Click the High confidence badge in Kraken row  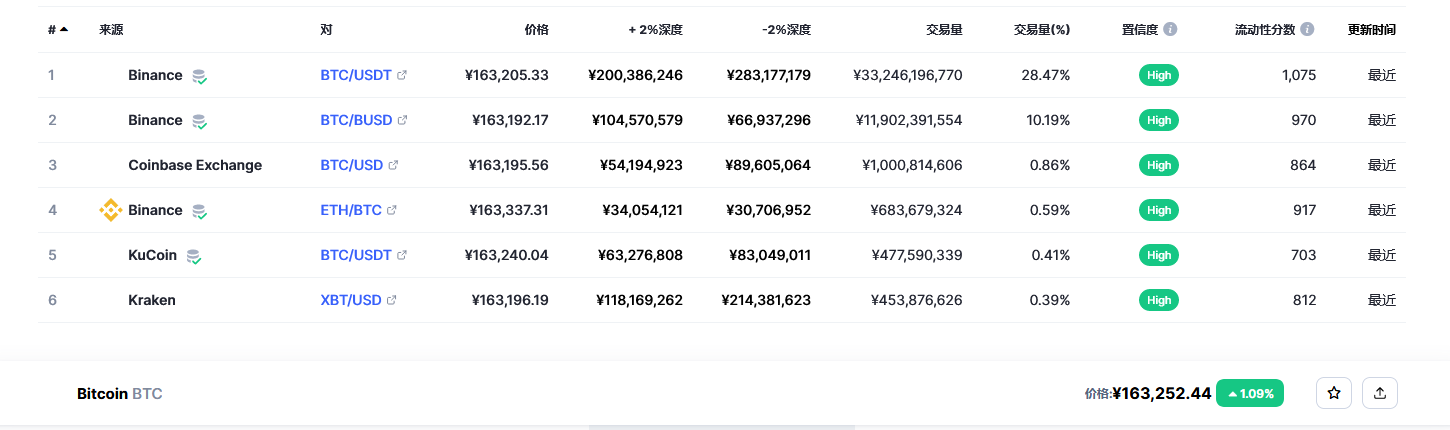[1159, 300]
